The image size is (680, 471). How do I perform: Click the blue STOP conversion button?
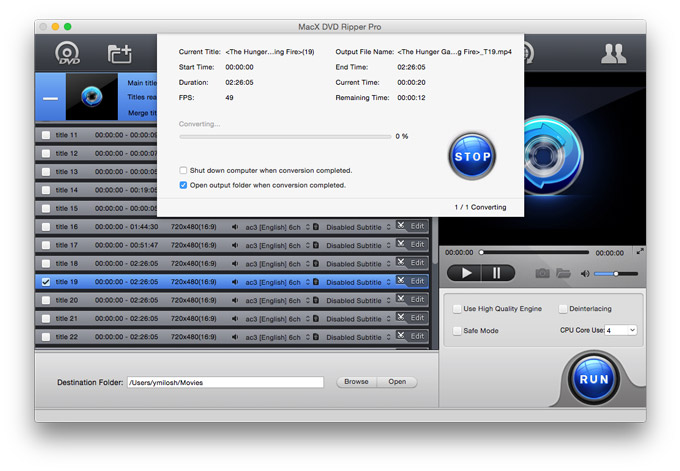472,157
